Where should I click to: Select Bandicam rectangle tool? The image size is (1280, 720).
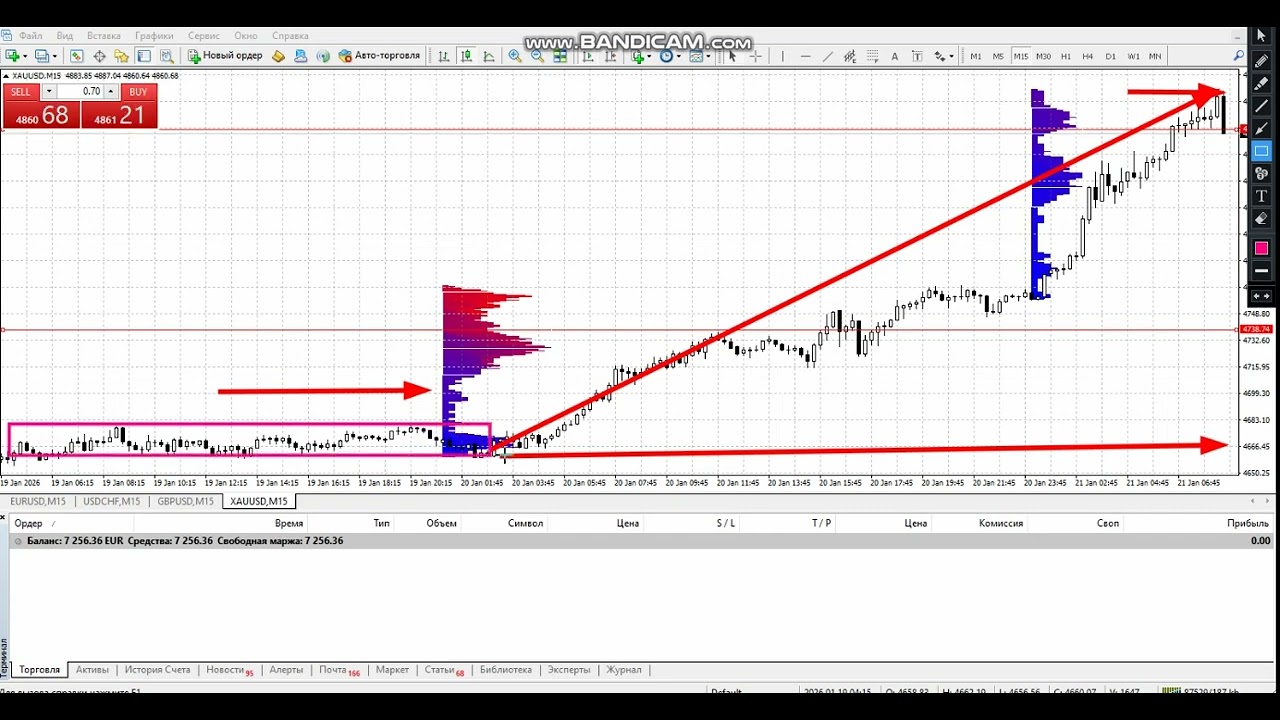1261,151
